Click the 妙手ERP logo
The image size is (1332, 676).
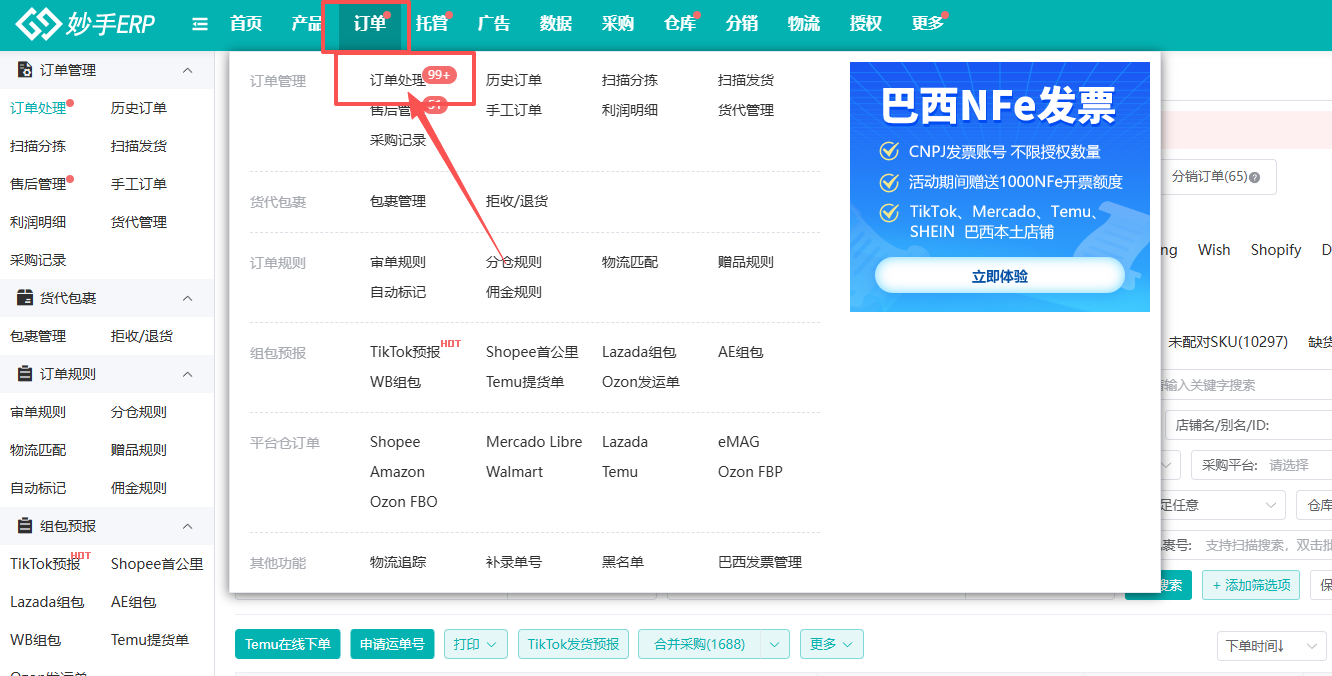pos(85,23)
